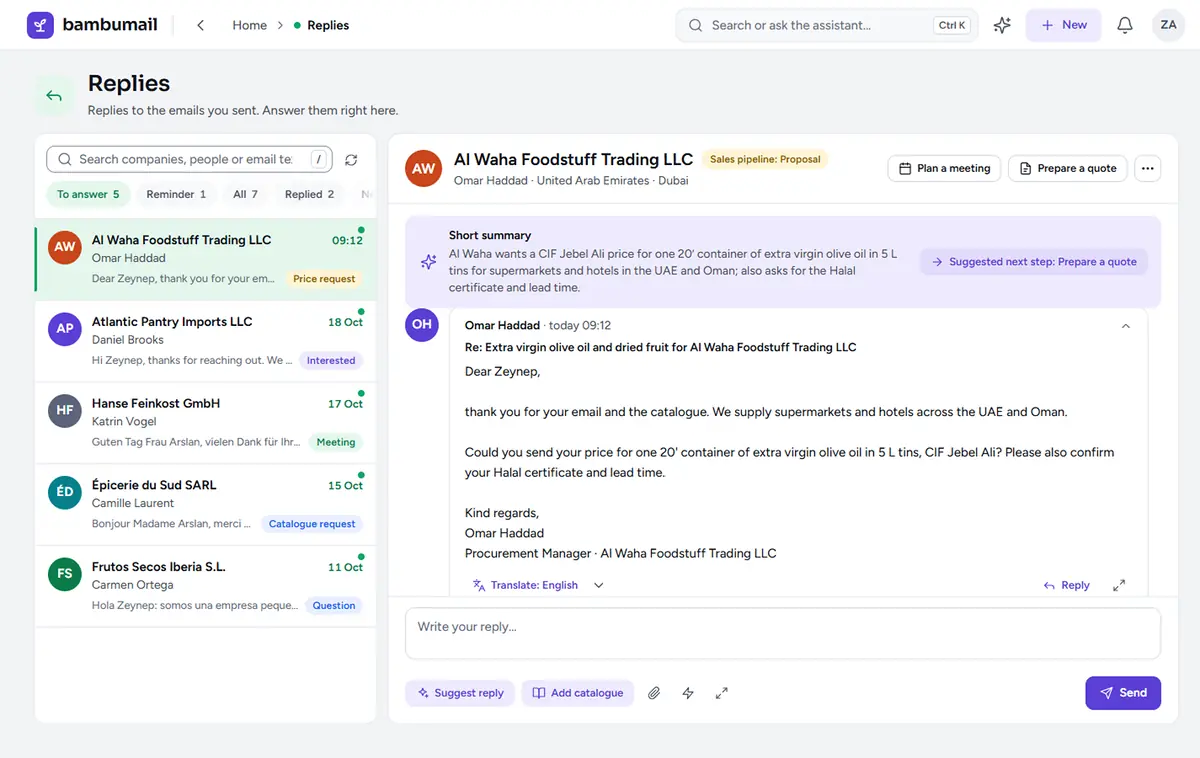Open the Translate: English option

[x=525, y=585]
